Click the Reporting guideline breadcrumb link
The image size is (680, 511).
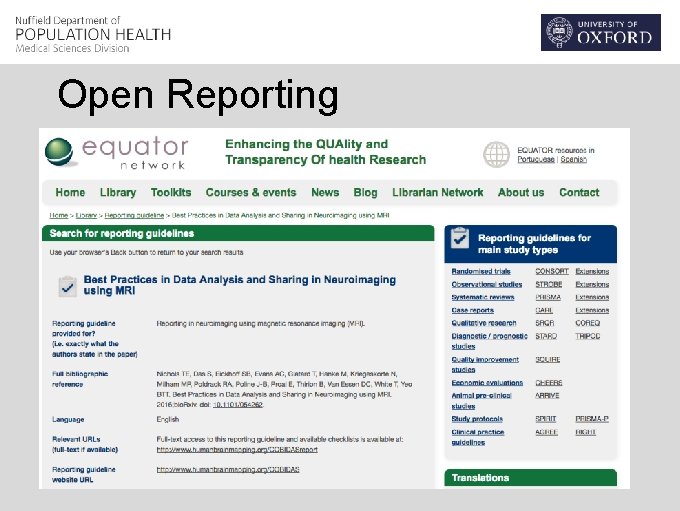(134, 215)
